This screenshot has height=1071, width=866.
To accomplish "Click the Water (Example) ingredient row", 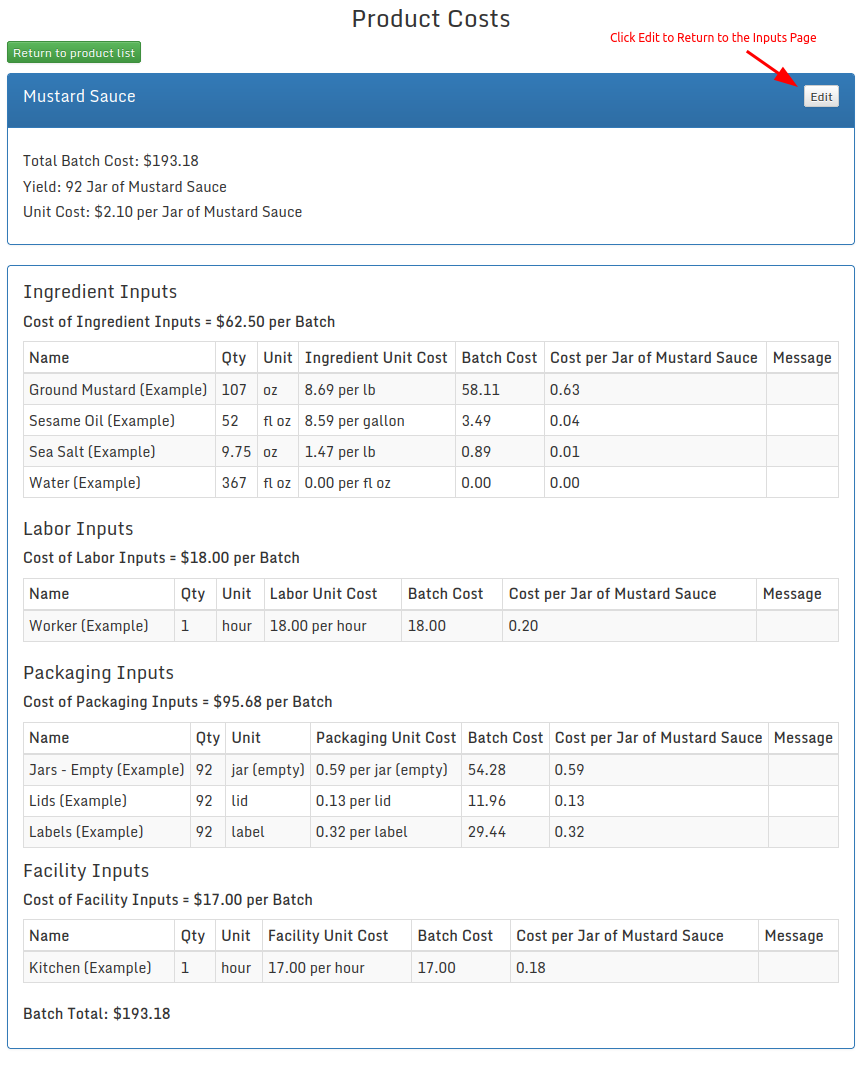I will (85, 483).
